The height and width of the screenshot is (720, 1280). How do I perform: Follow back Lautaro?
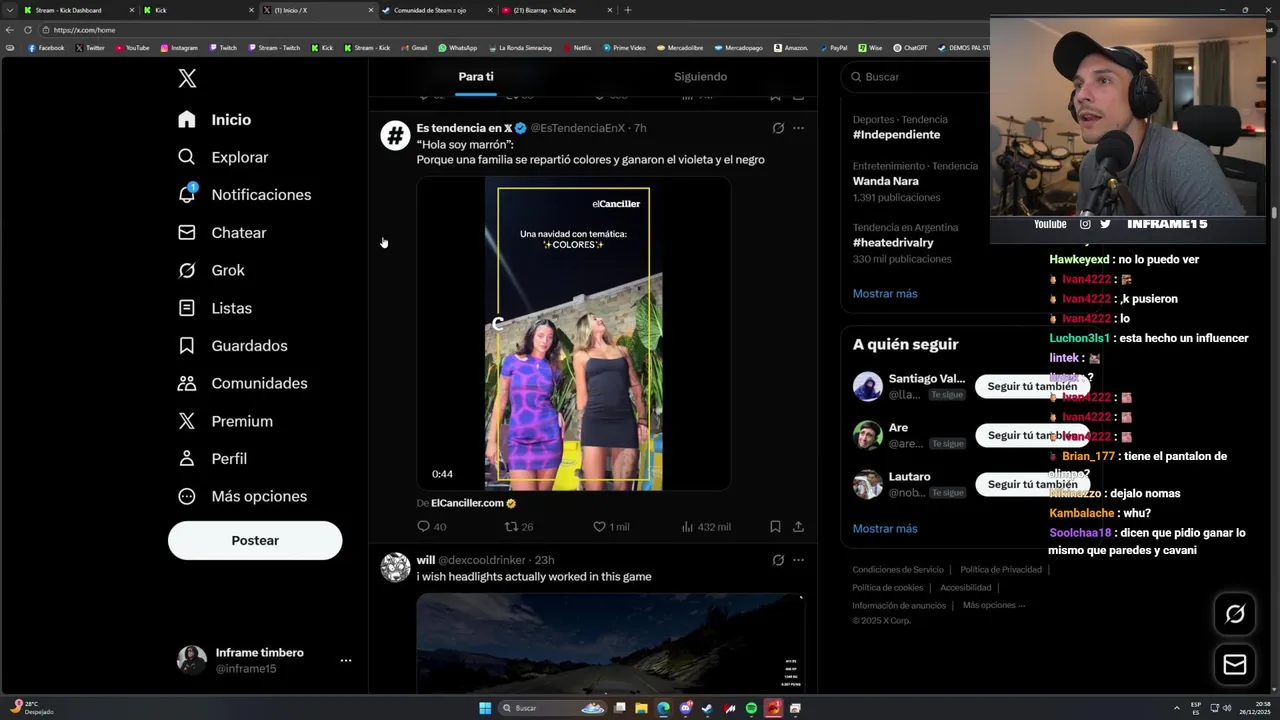coord(1032,484)
